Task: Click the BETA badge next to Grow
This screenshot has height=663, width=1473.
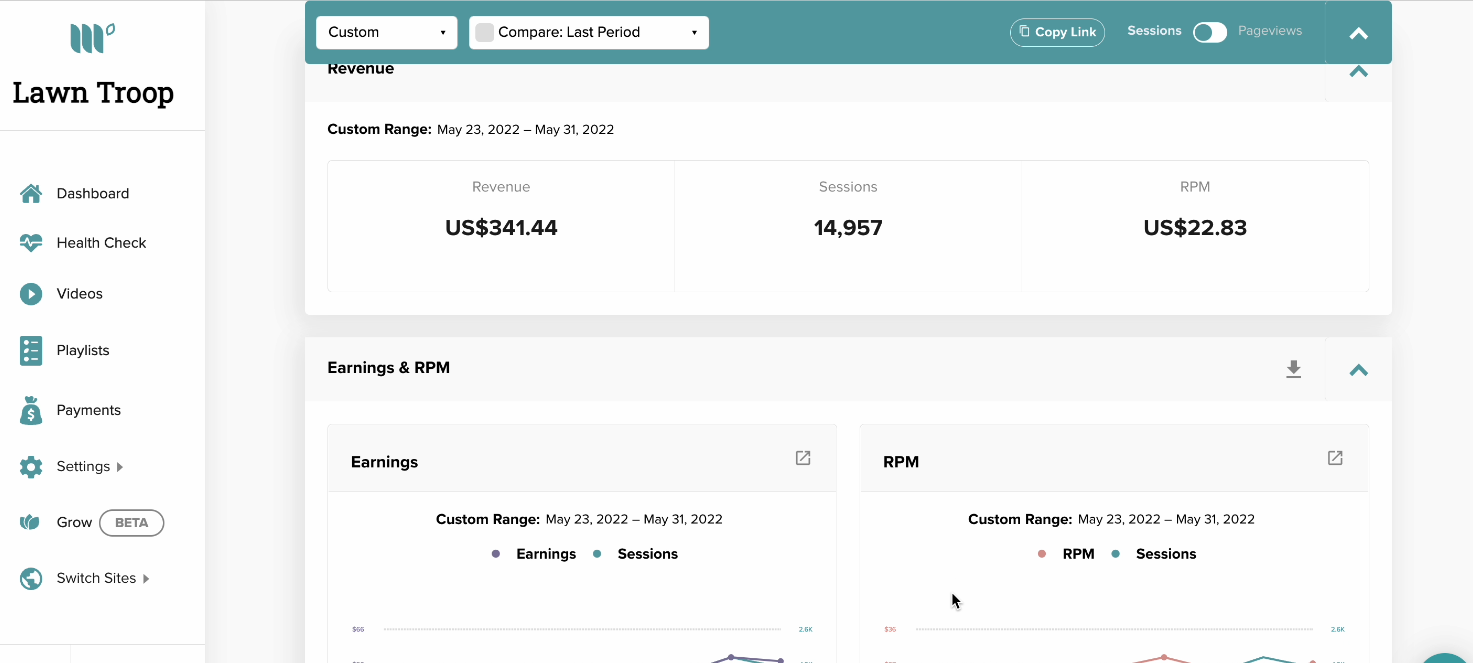Action: [131, 522]
